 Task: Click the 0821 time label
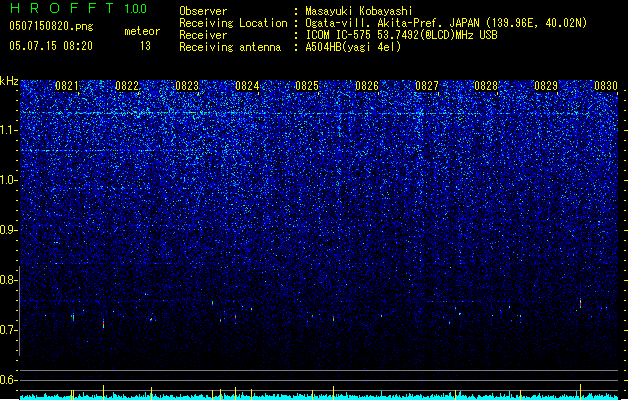(x=67, y=86)
